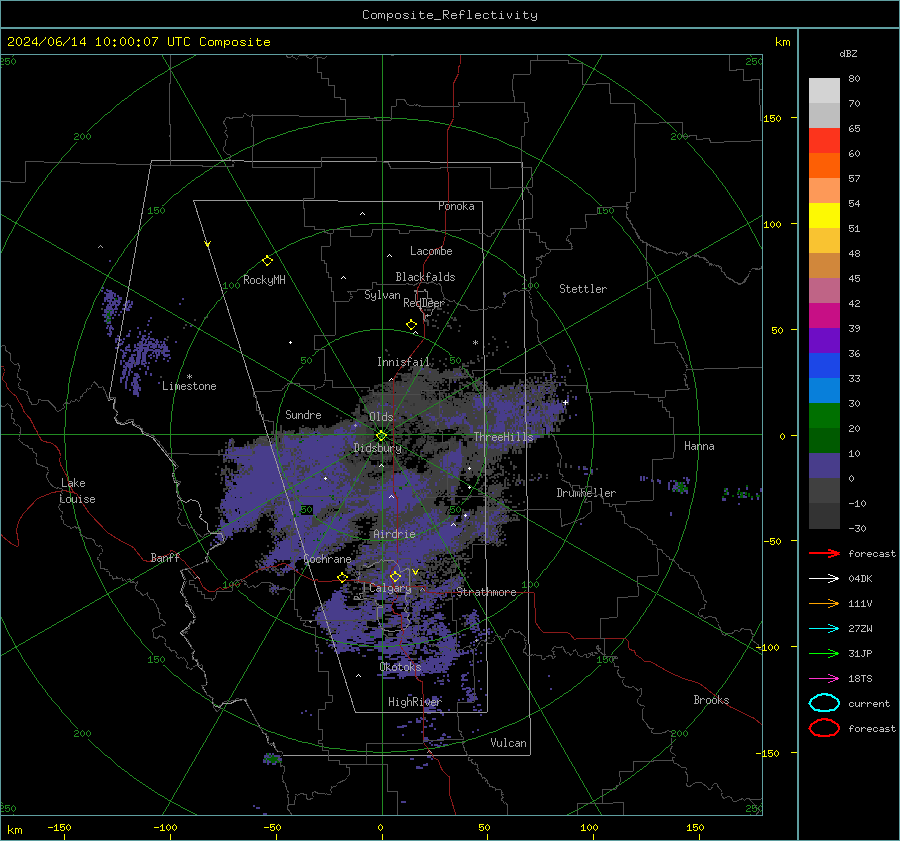Click the Banff label
The width and height of the screenshot is (900, 841).
[165, 558]
